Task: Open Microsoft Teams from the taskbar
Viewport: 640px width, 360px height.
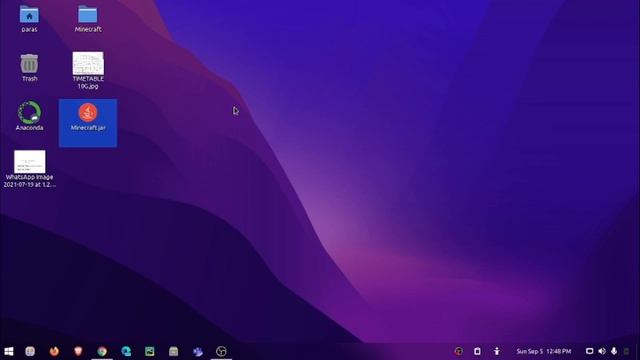Action: coord(198,351)
